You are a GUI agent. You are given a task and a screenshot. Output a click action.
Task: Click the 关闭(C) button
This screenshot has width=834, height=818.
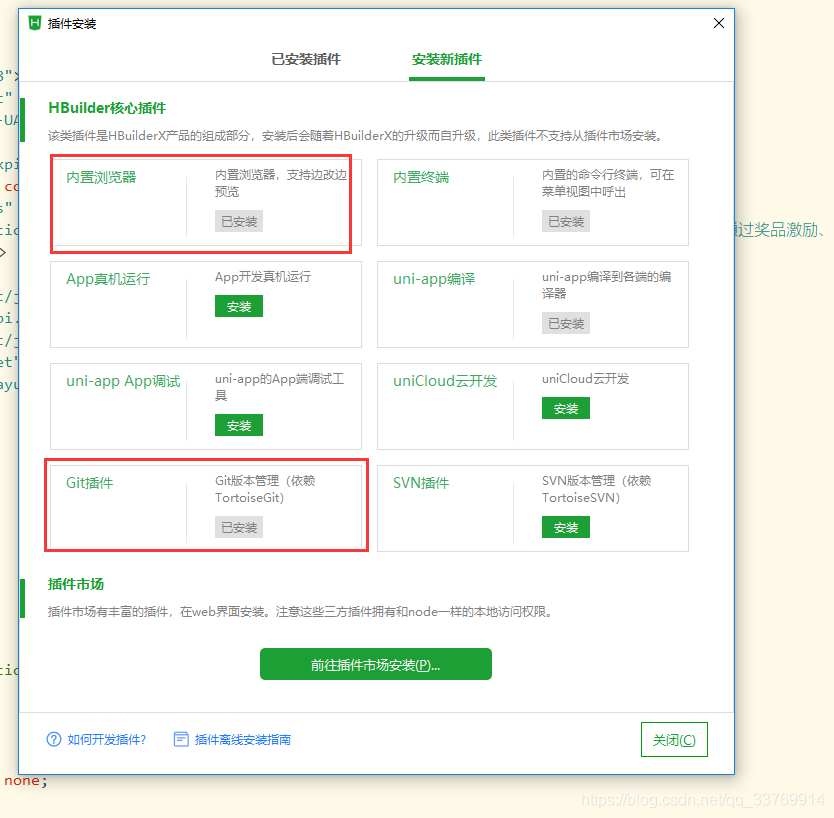674,739
